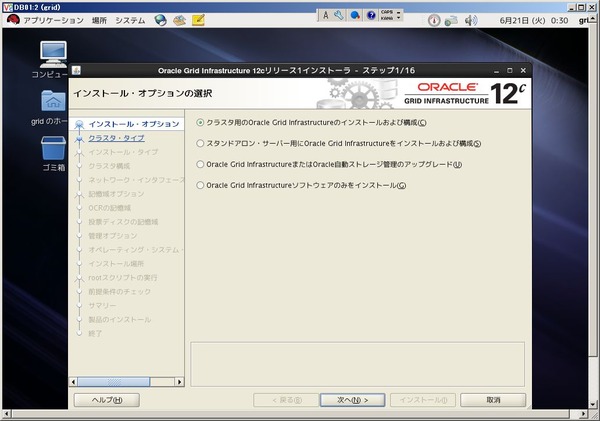Click the 次へ(N) > next button

(x=352, y=400)
